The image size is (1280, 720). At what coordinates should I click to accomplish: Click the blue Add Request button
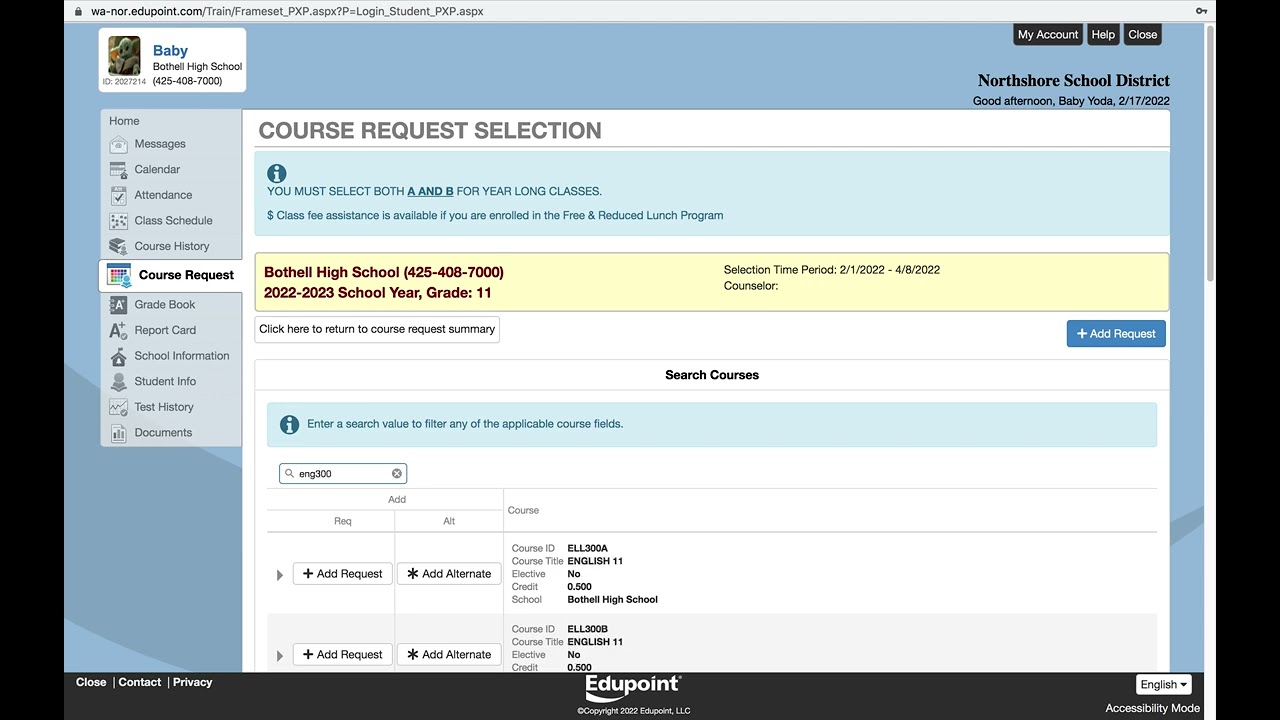(x=1116, y=334)
